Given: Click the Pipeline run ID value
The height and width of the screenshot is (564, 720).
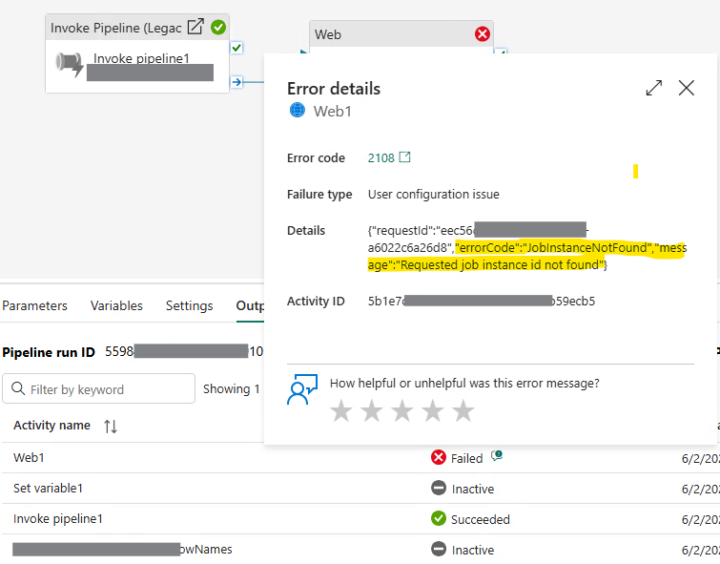Looking at the screenshot, I should point(184,352).
